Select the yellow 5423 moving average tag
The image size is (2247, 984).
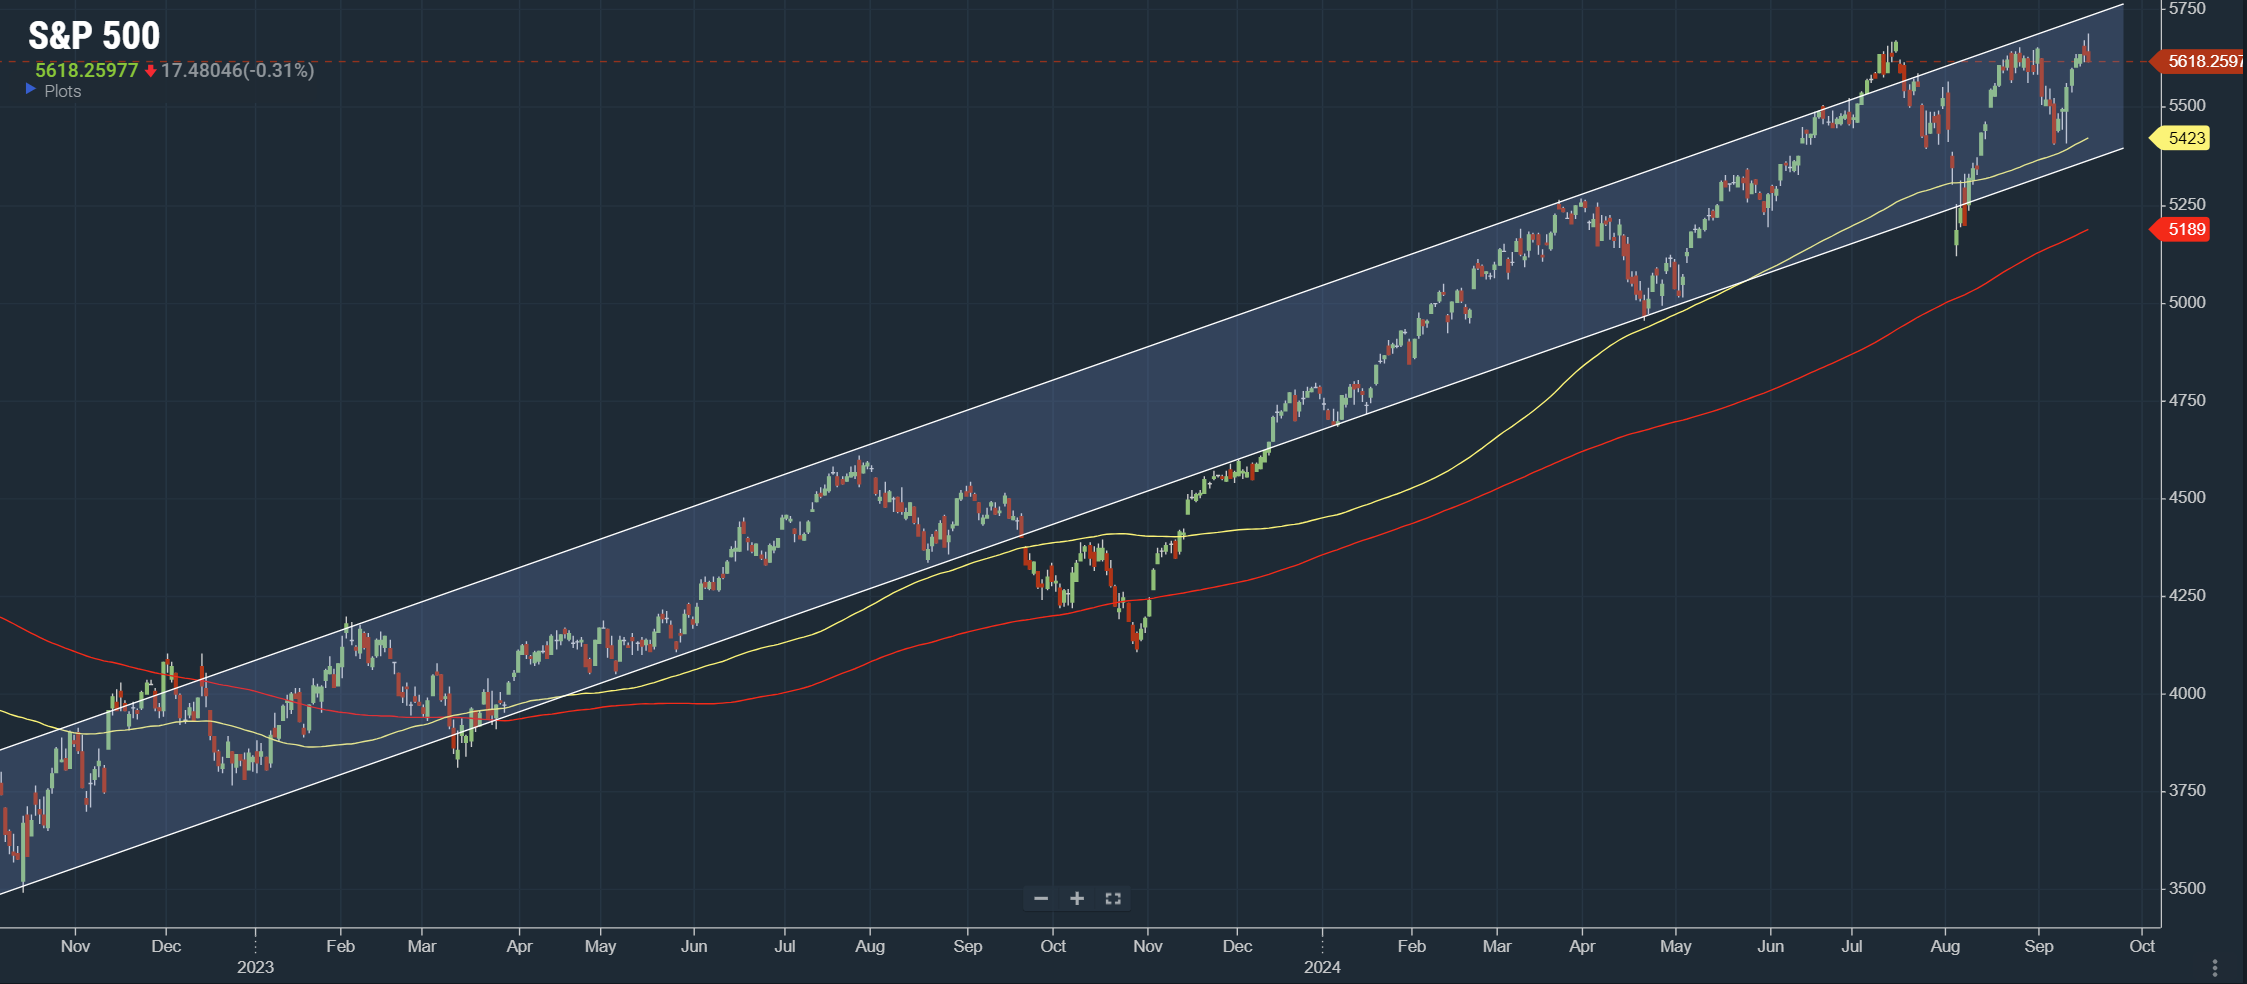click(2180, 138)
